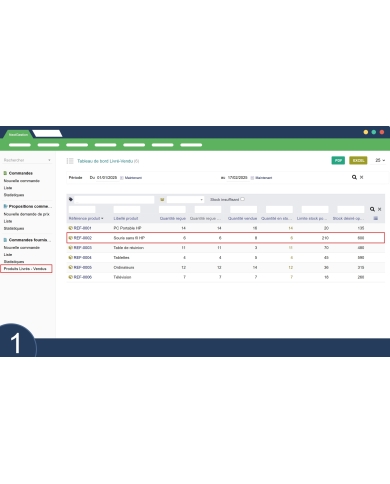Click the clear X in the table filter row
This screenshot has width=390, height=484.
[x=380, y=209]
